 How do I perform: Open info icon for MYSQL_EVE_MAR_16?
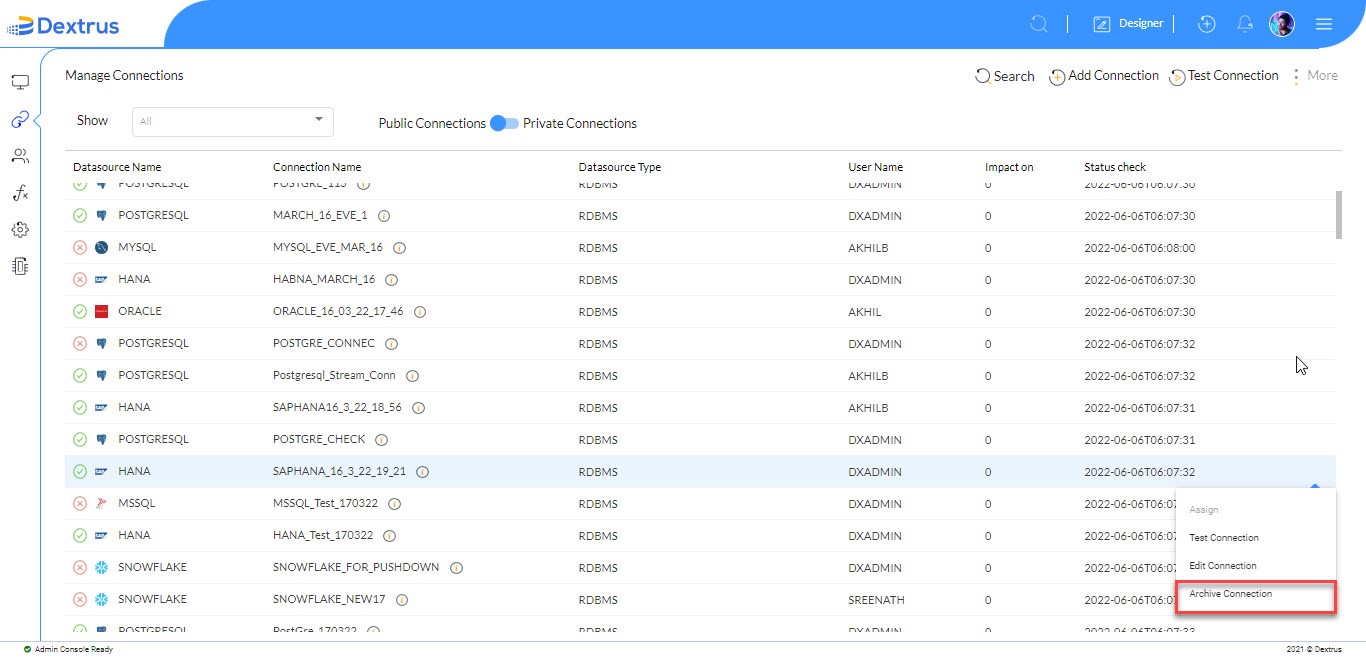[399, 248]
